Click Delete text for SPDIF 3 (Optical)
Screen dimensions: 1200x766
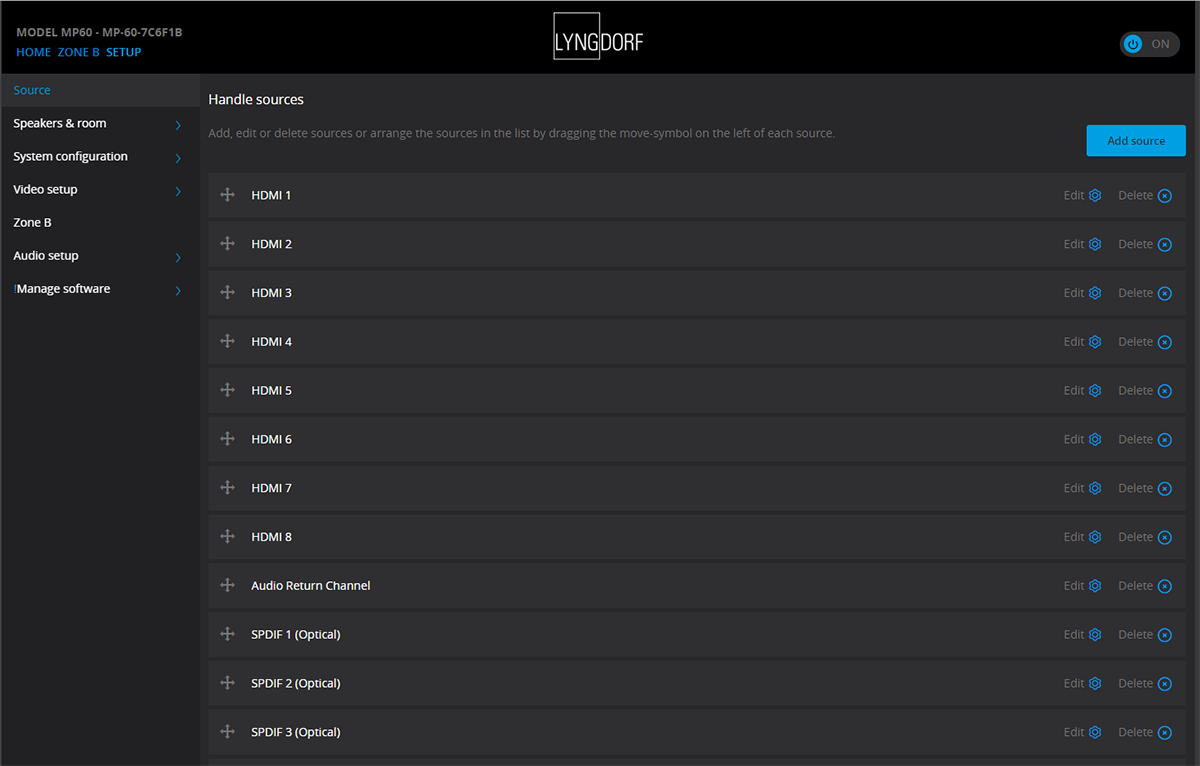[x=1135, y=732]
